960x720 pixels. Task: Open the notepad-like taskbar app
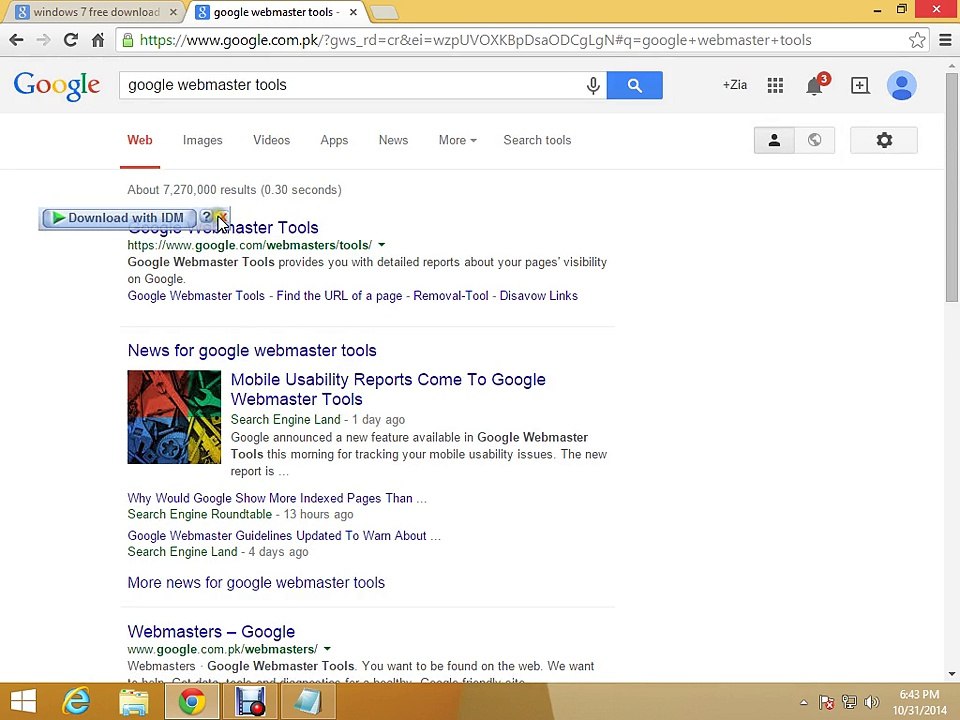308,702
